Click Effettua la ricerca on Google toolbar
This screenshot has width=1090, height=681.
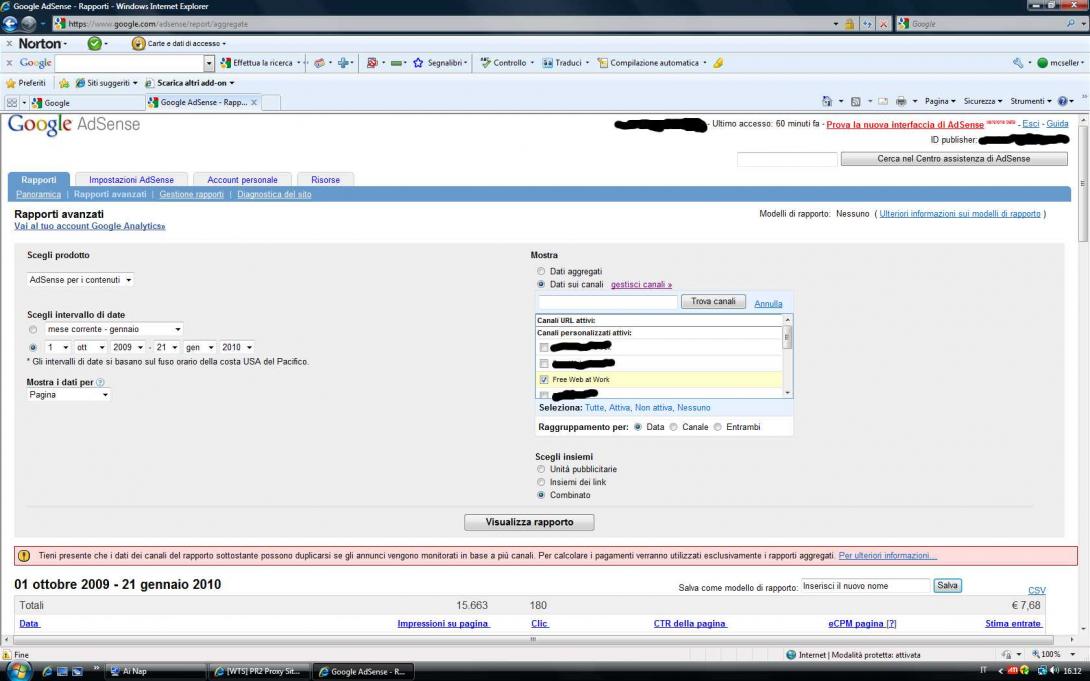click(257, 63)
